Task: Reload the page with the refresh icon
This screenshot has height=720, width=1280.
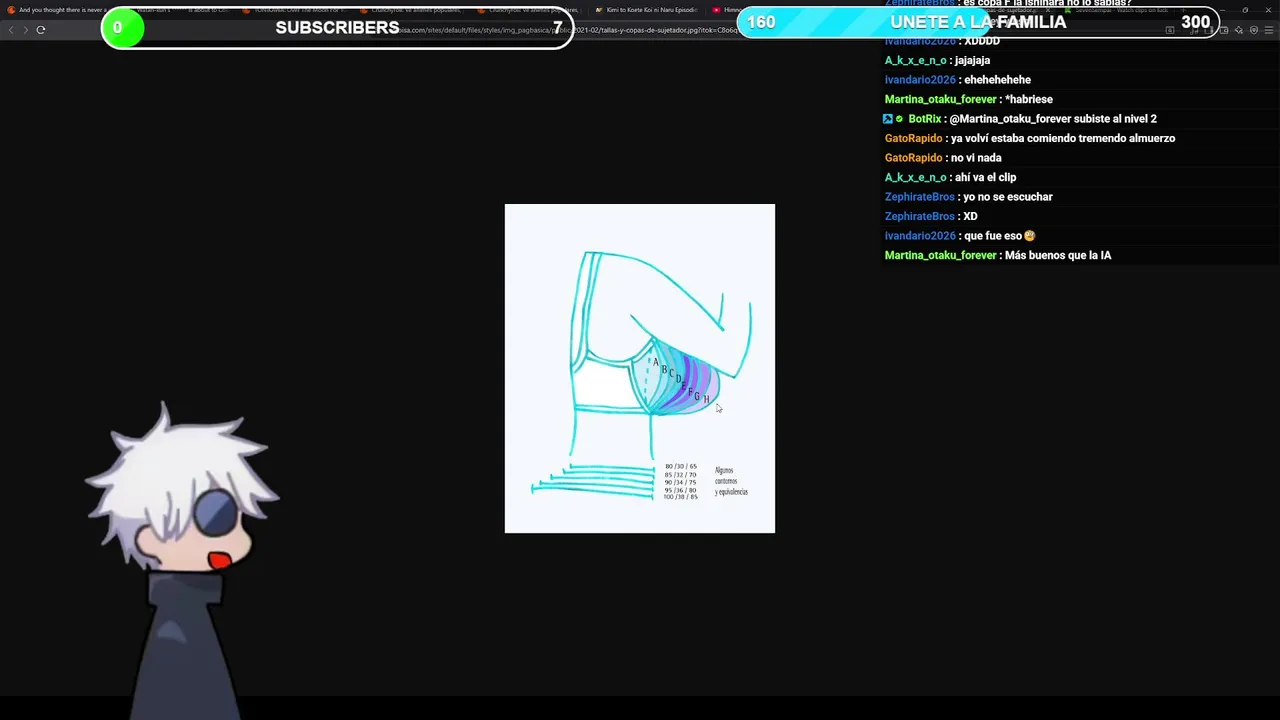Action: pyautogui.click(x=41, y=30)
